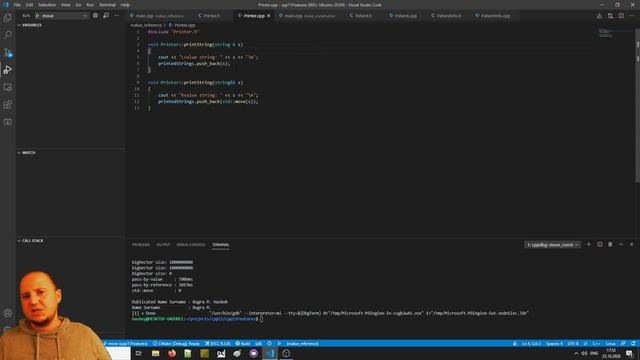
Task: Open the Edit menu
Action: point(29,5)
